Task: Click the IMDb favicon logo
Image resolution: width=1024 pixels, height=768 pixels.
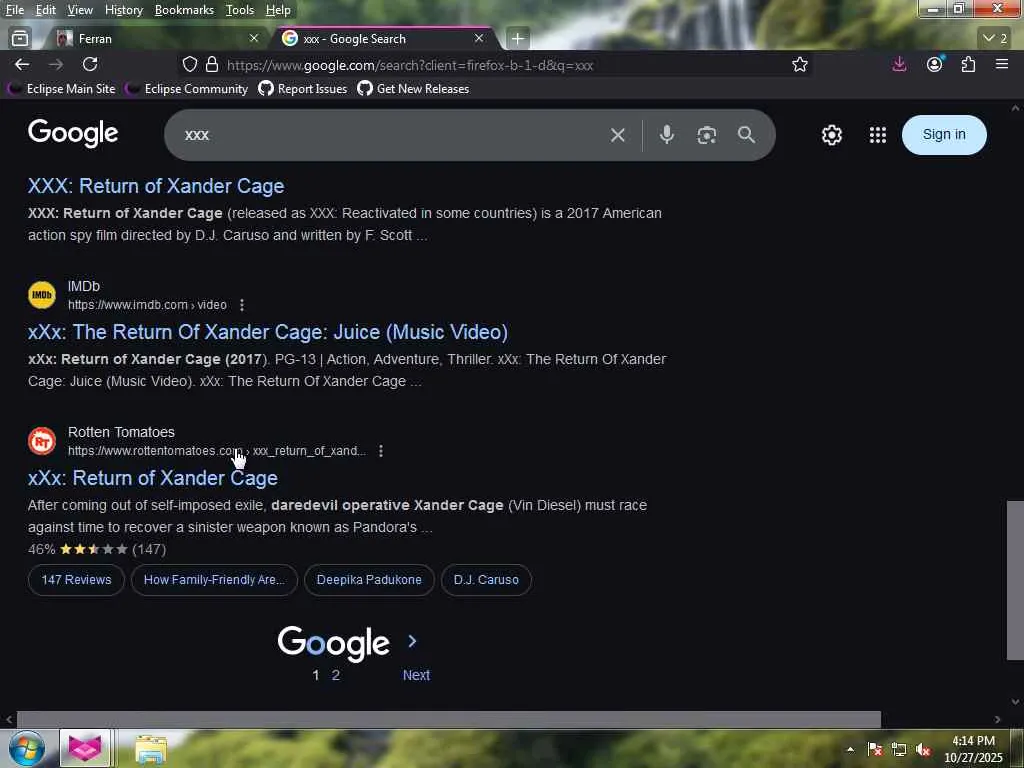Action: pyautogui.click(x=42, y=295)
